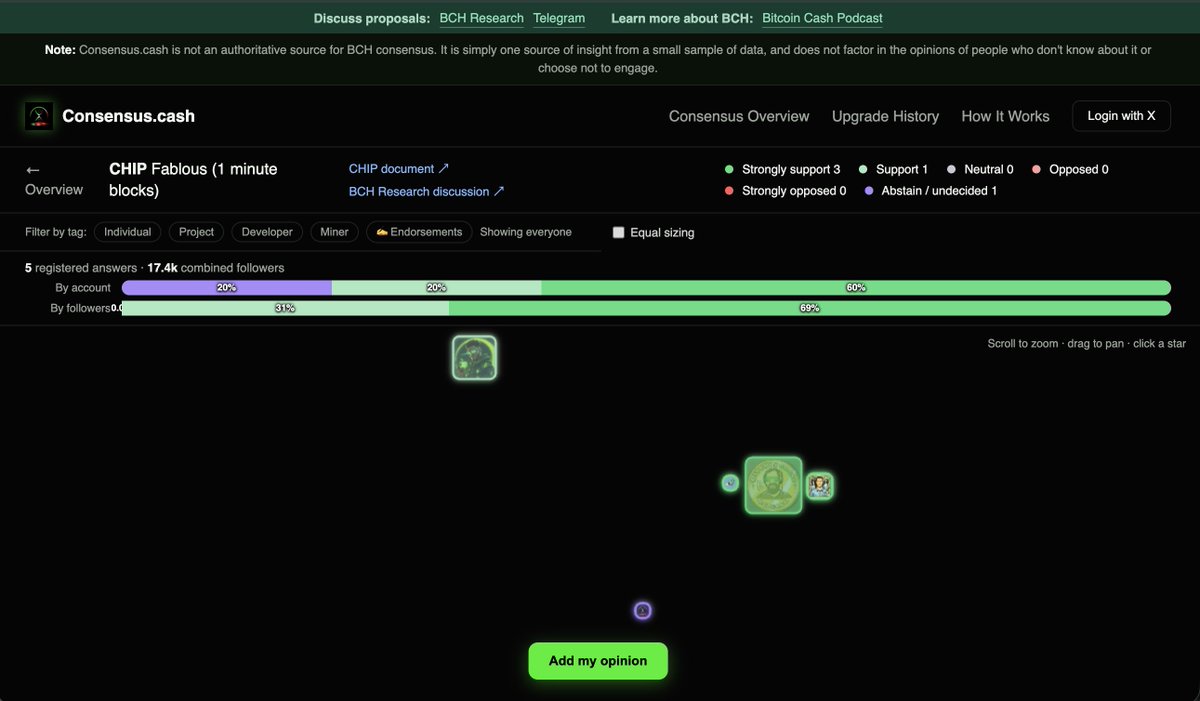Screen dimensions: 1200x701
Task: Click the Support 1 legend entry
Action: [893, 170]
